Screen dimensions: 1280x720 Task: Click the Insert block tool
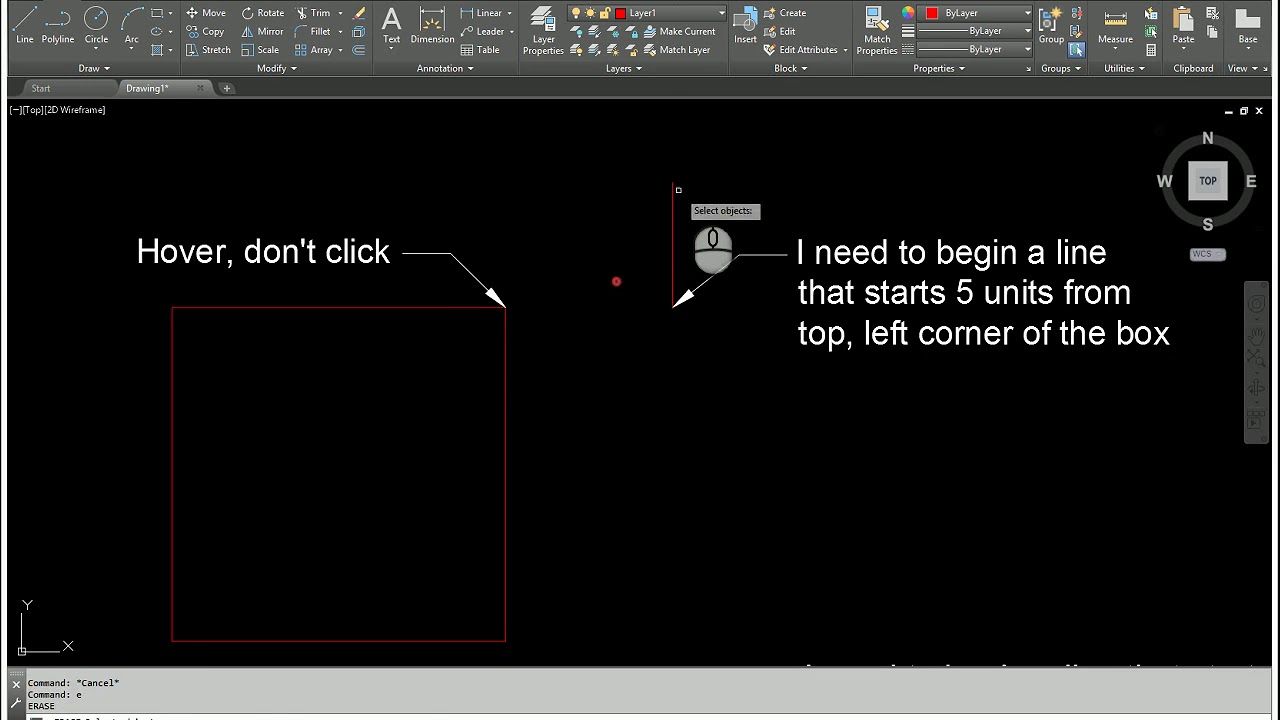[745, 25]
